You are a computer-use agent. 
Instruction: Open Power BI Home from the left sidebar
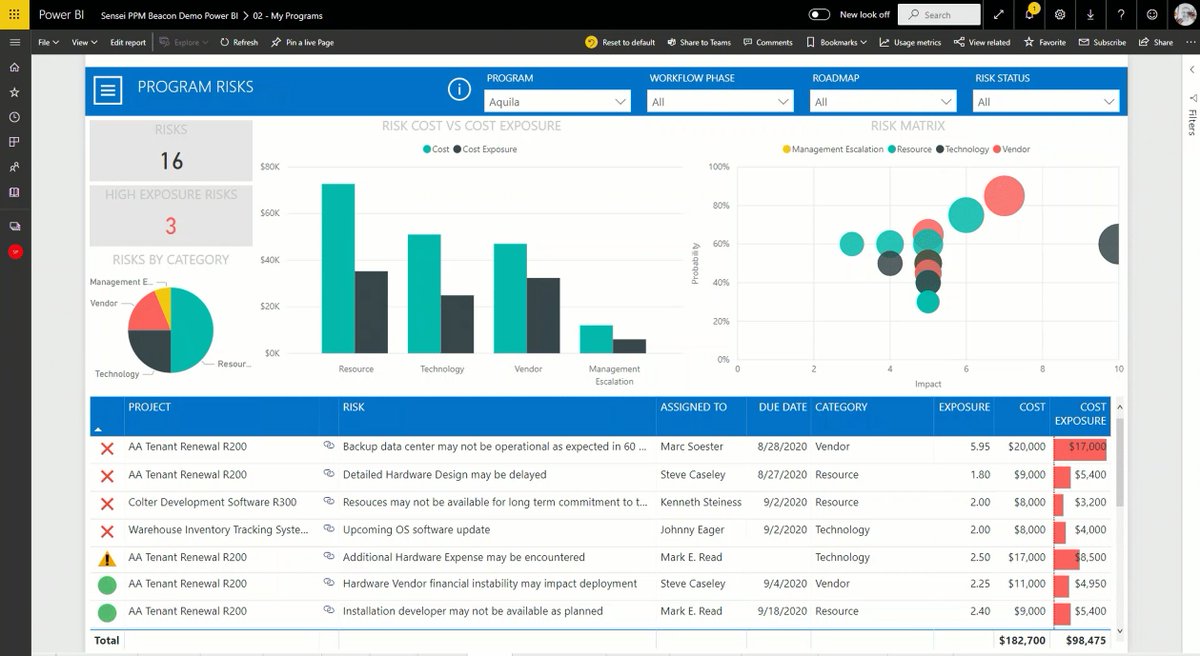(x=14, y=67)
